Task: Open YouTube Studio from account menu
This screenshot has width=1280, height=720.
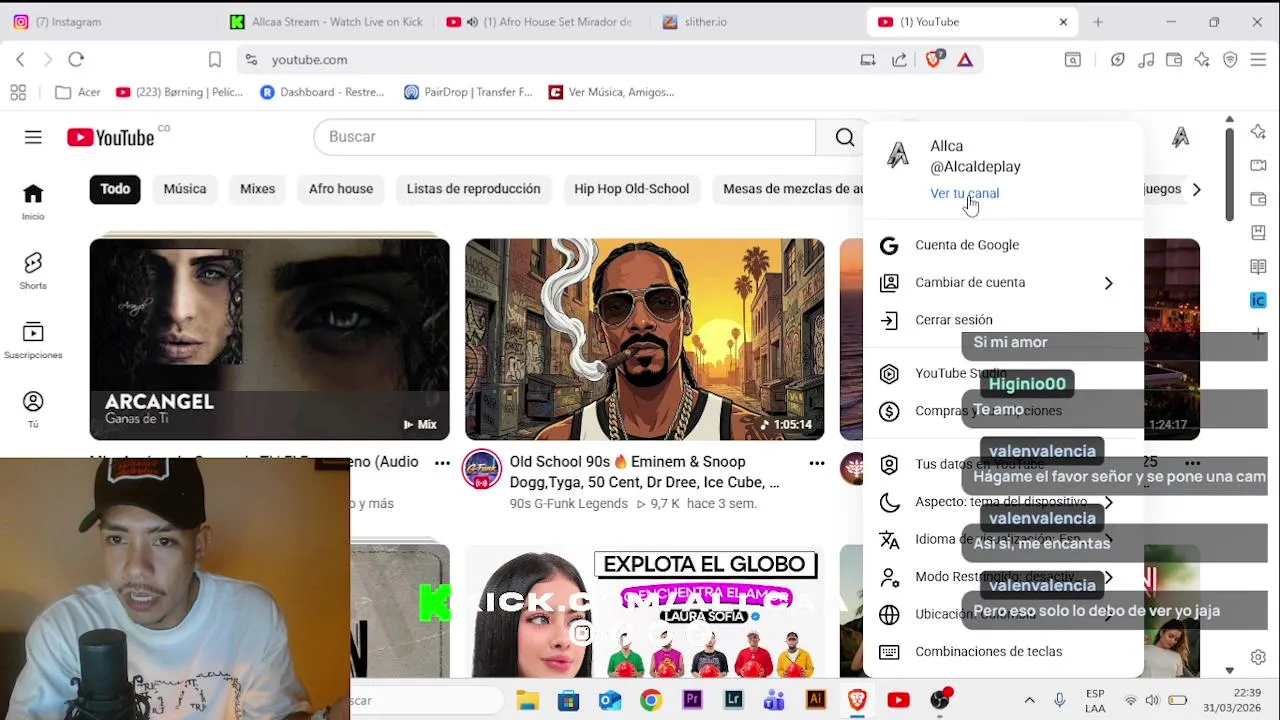Action: [1004, 373]
